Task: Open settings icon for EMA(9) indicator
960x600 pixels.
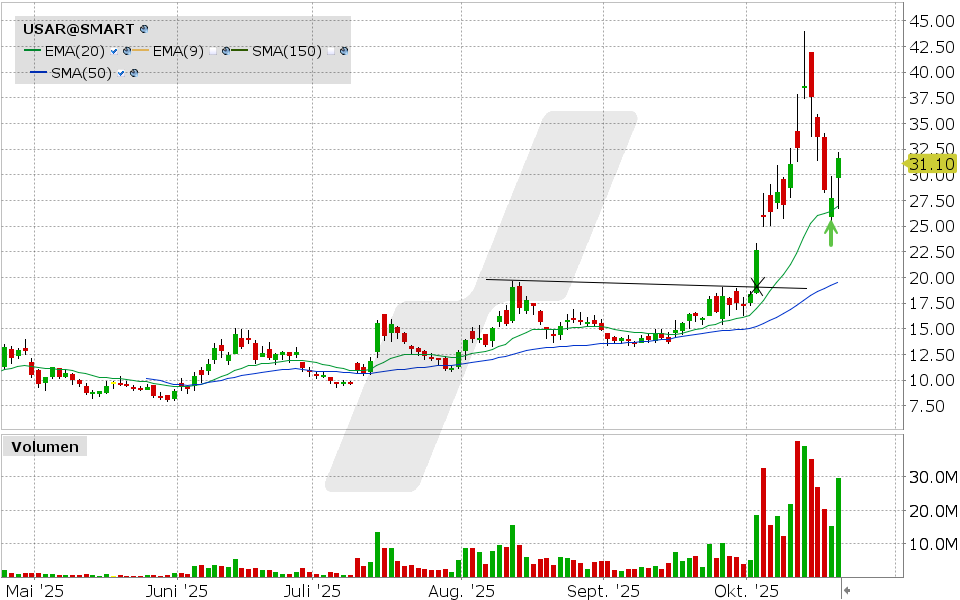Action: click(227, 51)
